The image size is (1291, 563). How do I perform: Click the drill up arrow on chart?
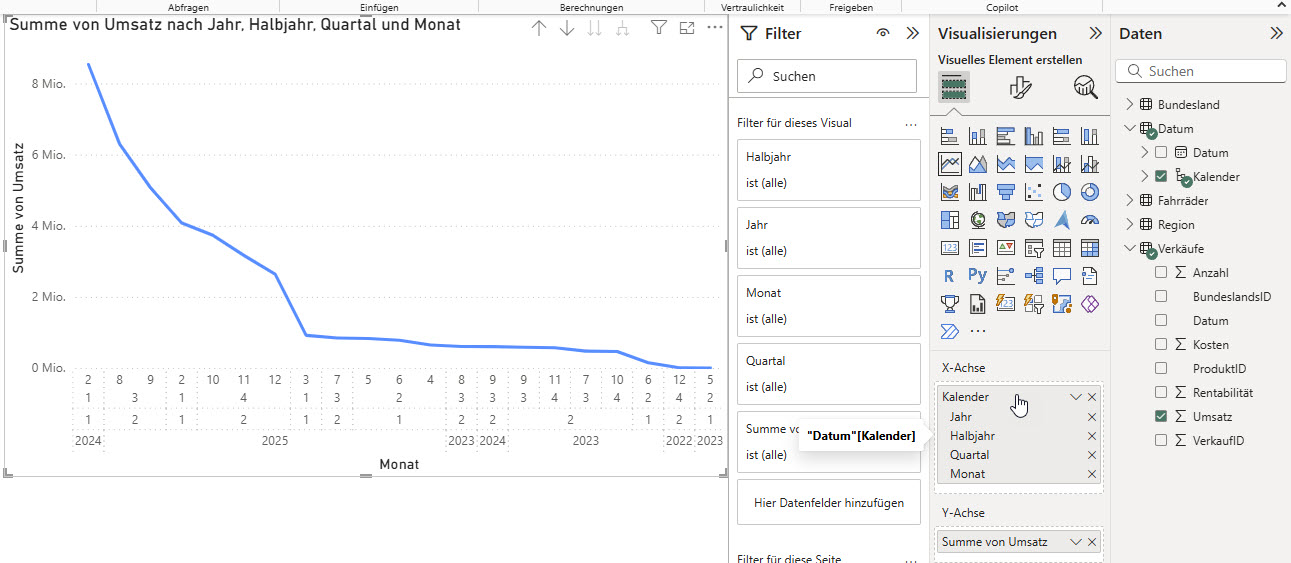pos(539,28)
